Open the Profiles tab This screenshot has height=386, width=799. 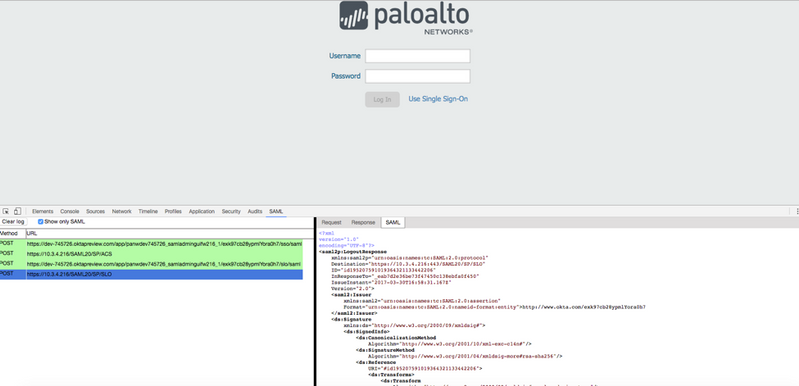pyautogui.click(x=173, y=211)
